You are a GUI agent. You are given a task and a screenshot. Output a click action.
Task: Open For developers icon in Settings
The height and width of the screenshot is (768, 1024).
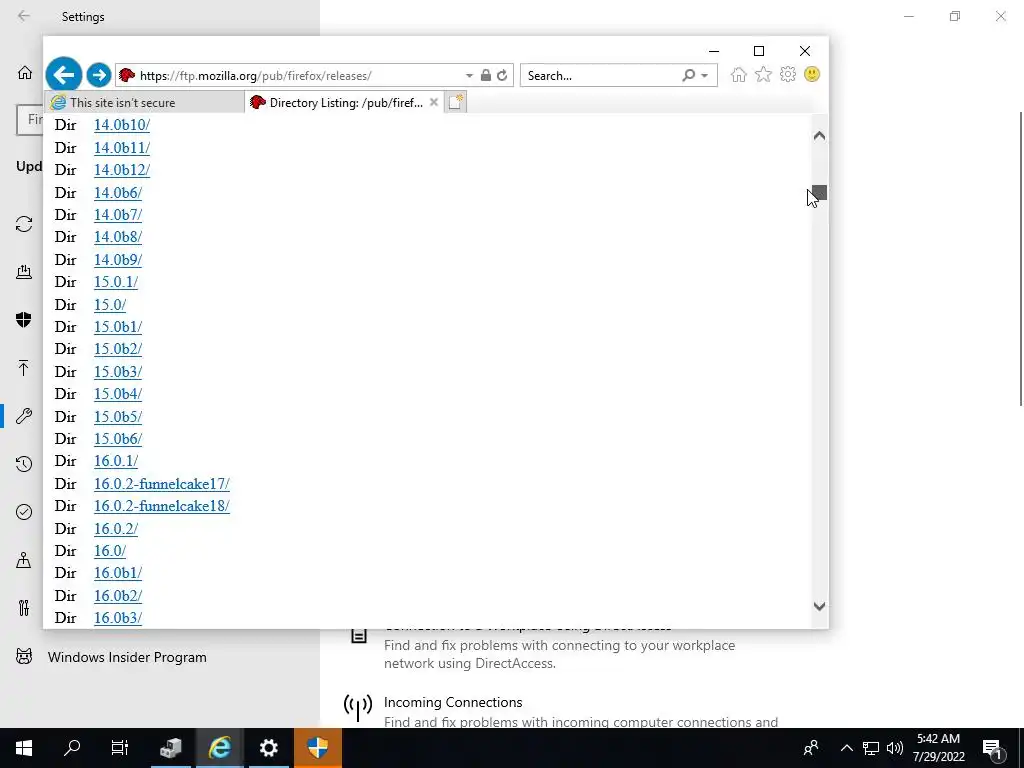[x=24, y=608]
